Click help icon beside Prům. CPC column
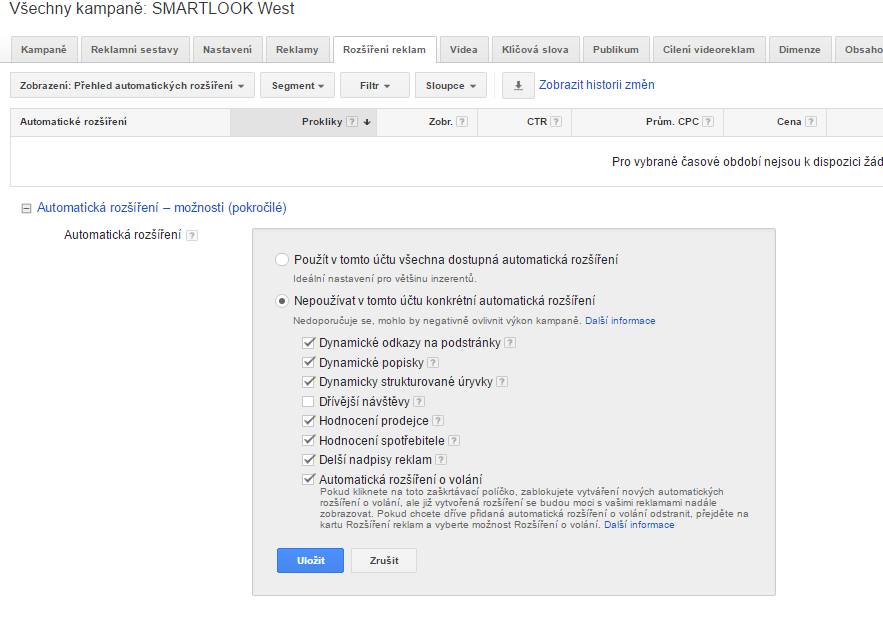The width and height of the screenshot is (883, 634). coord(708,122)
